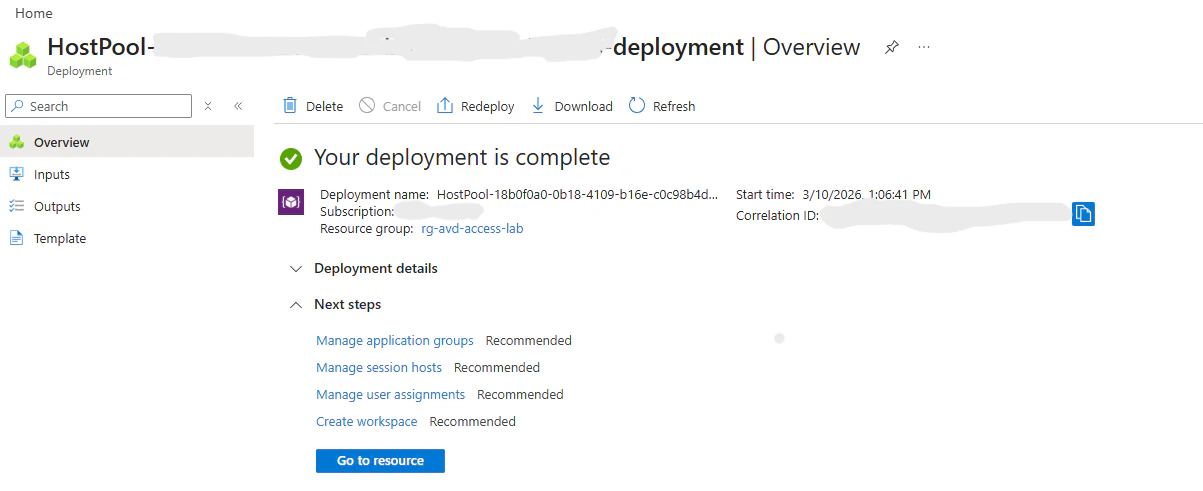This screenshot has width=1203, height=491.
Task: Click the Refresh toolbar label
Action: tap(674, 106)
